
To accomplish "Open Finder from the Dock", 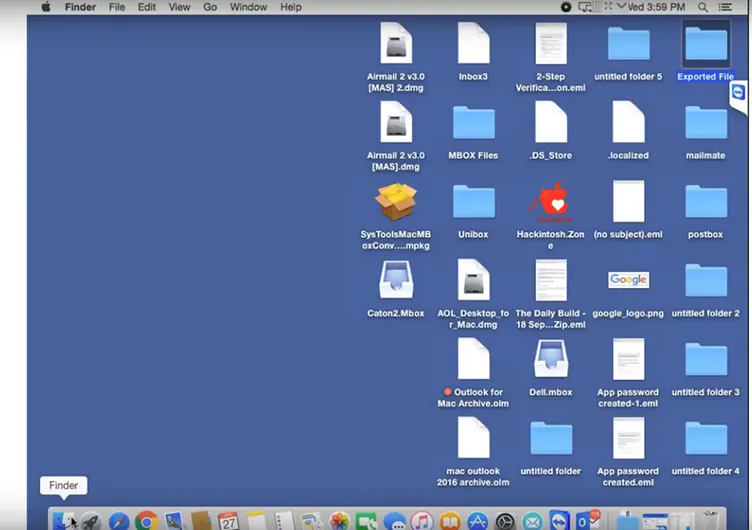I will tap(63, 521).
